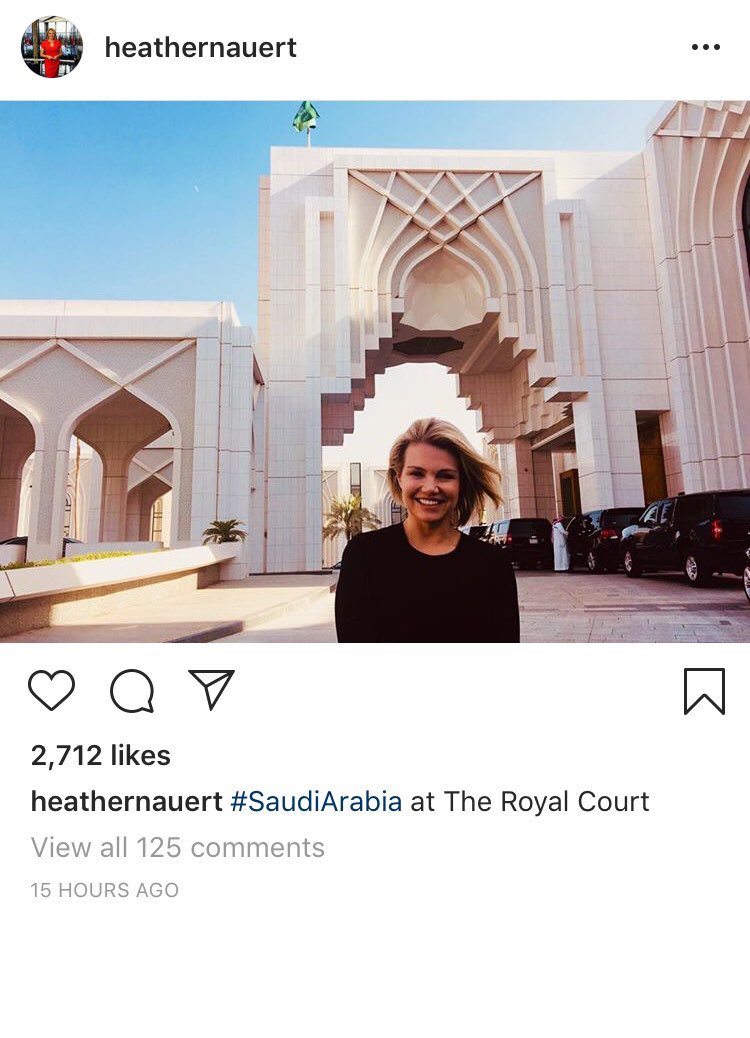
Task: Click the heathernauert username in the caption
Action: (x=126, y=802)
